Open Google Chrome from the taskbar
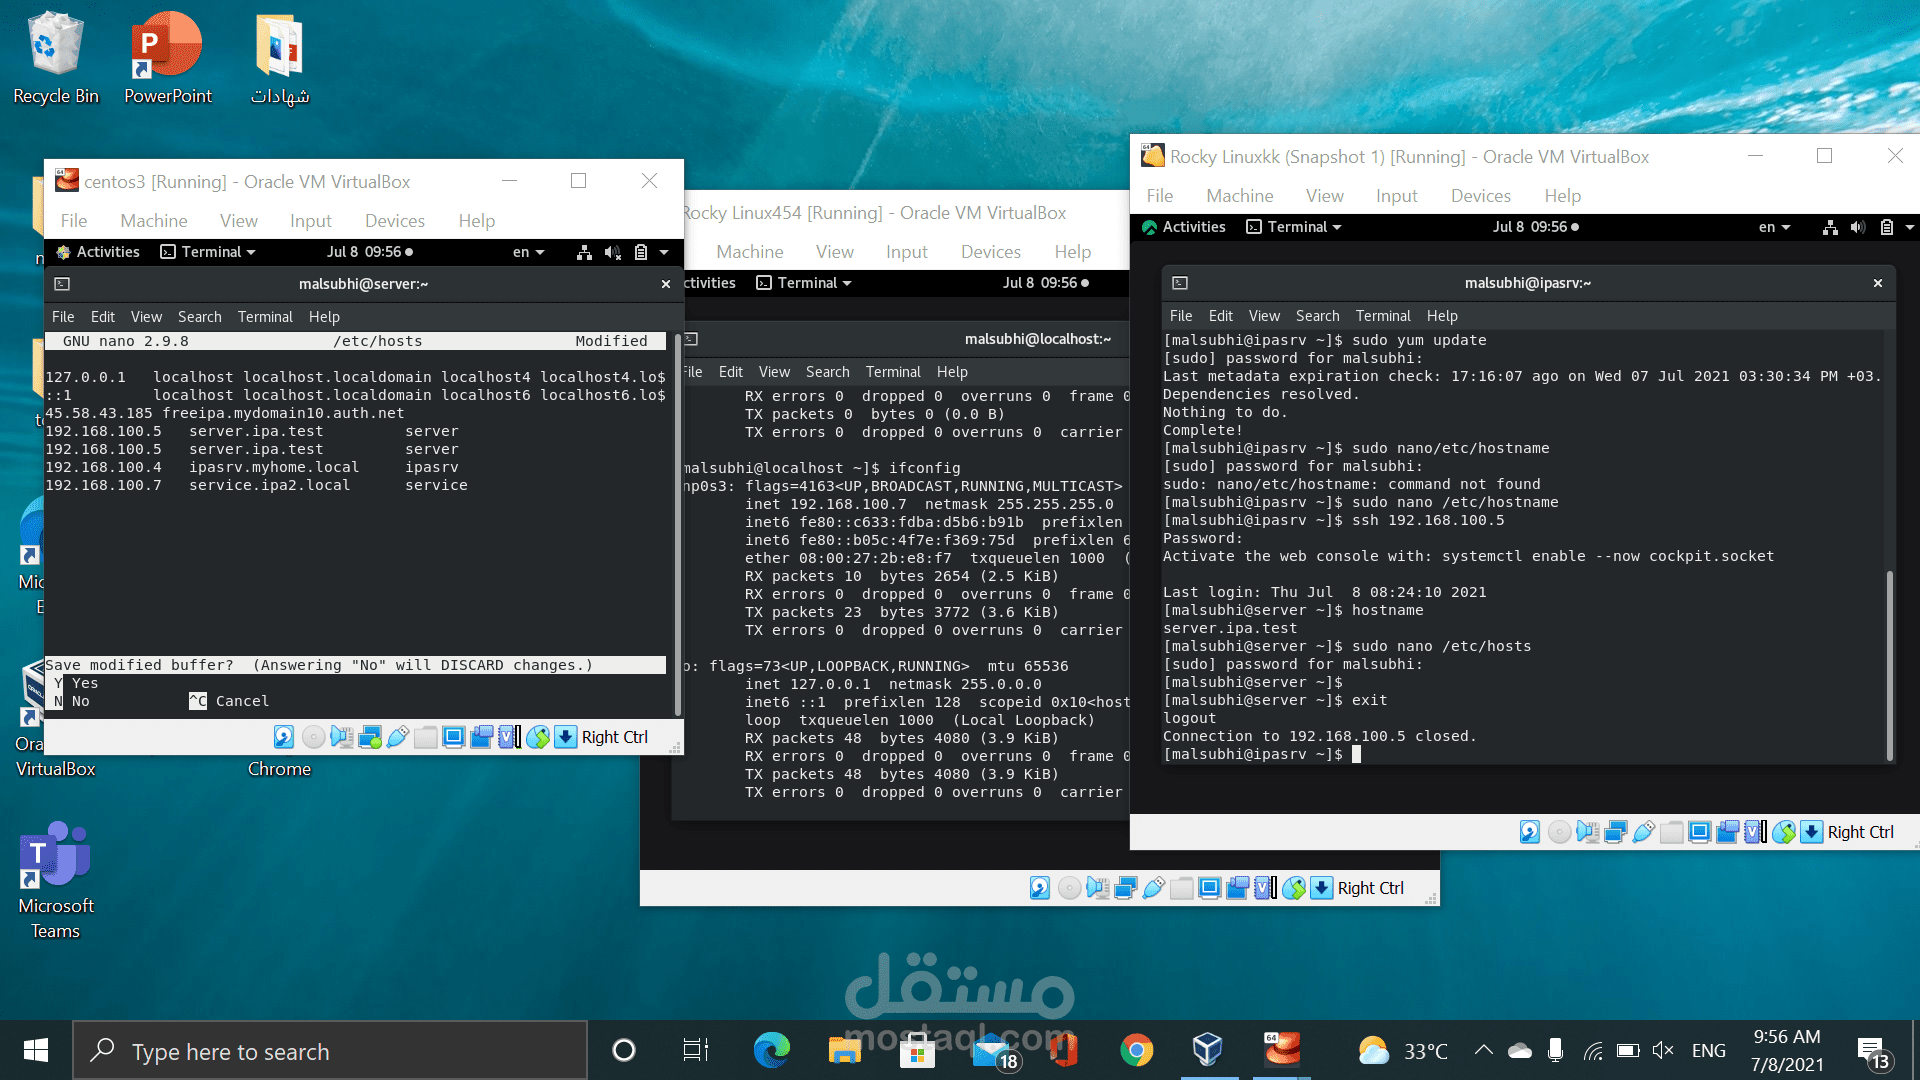1920x1080 pixels. (x=1136, y=1050)
